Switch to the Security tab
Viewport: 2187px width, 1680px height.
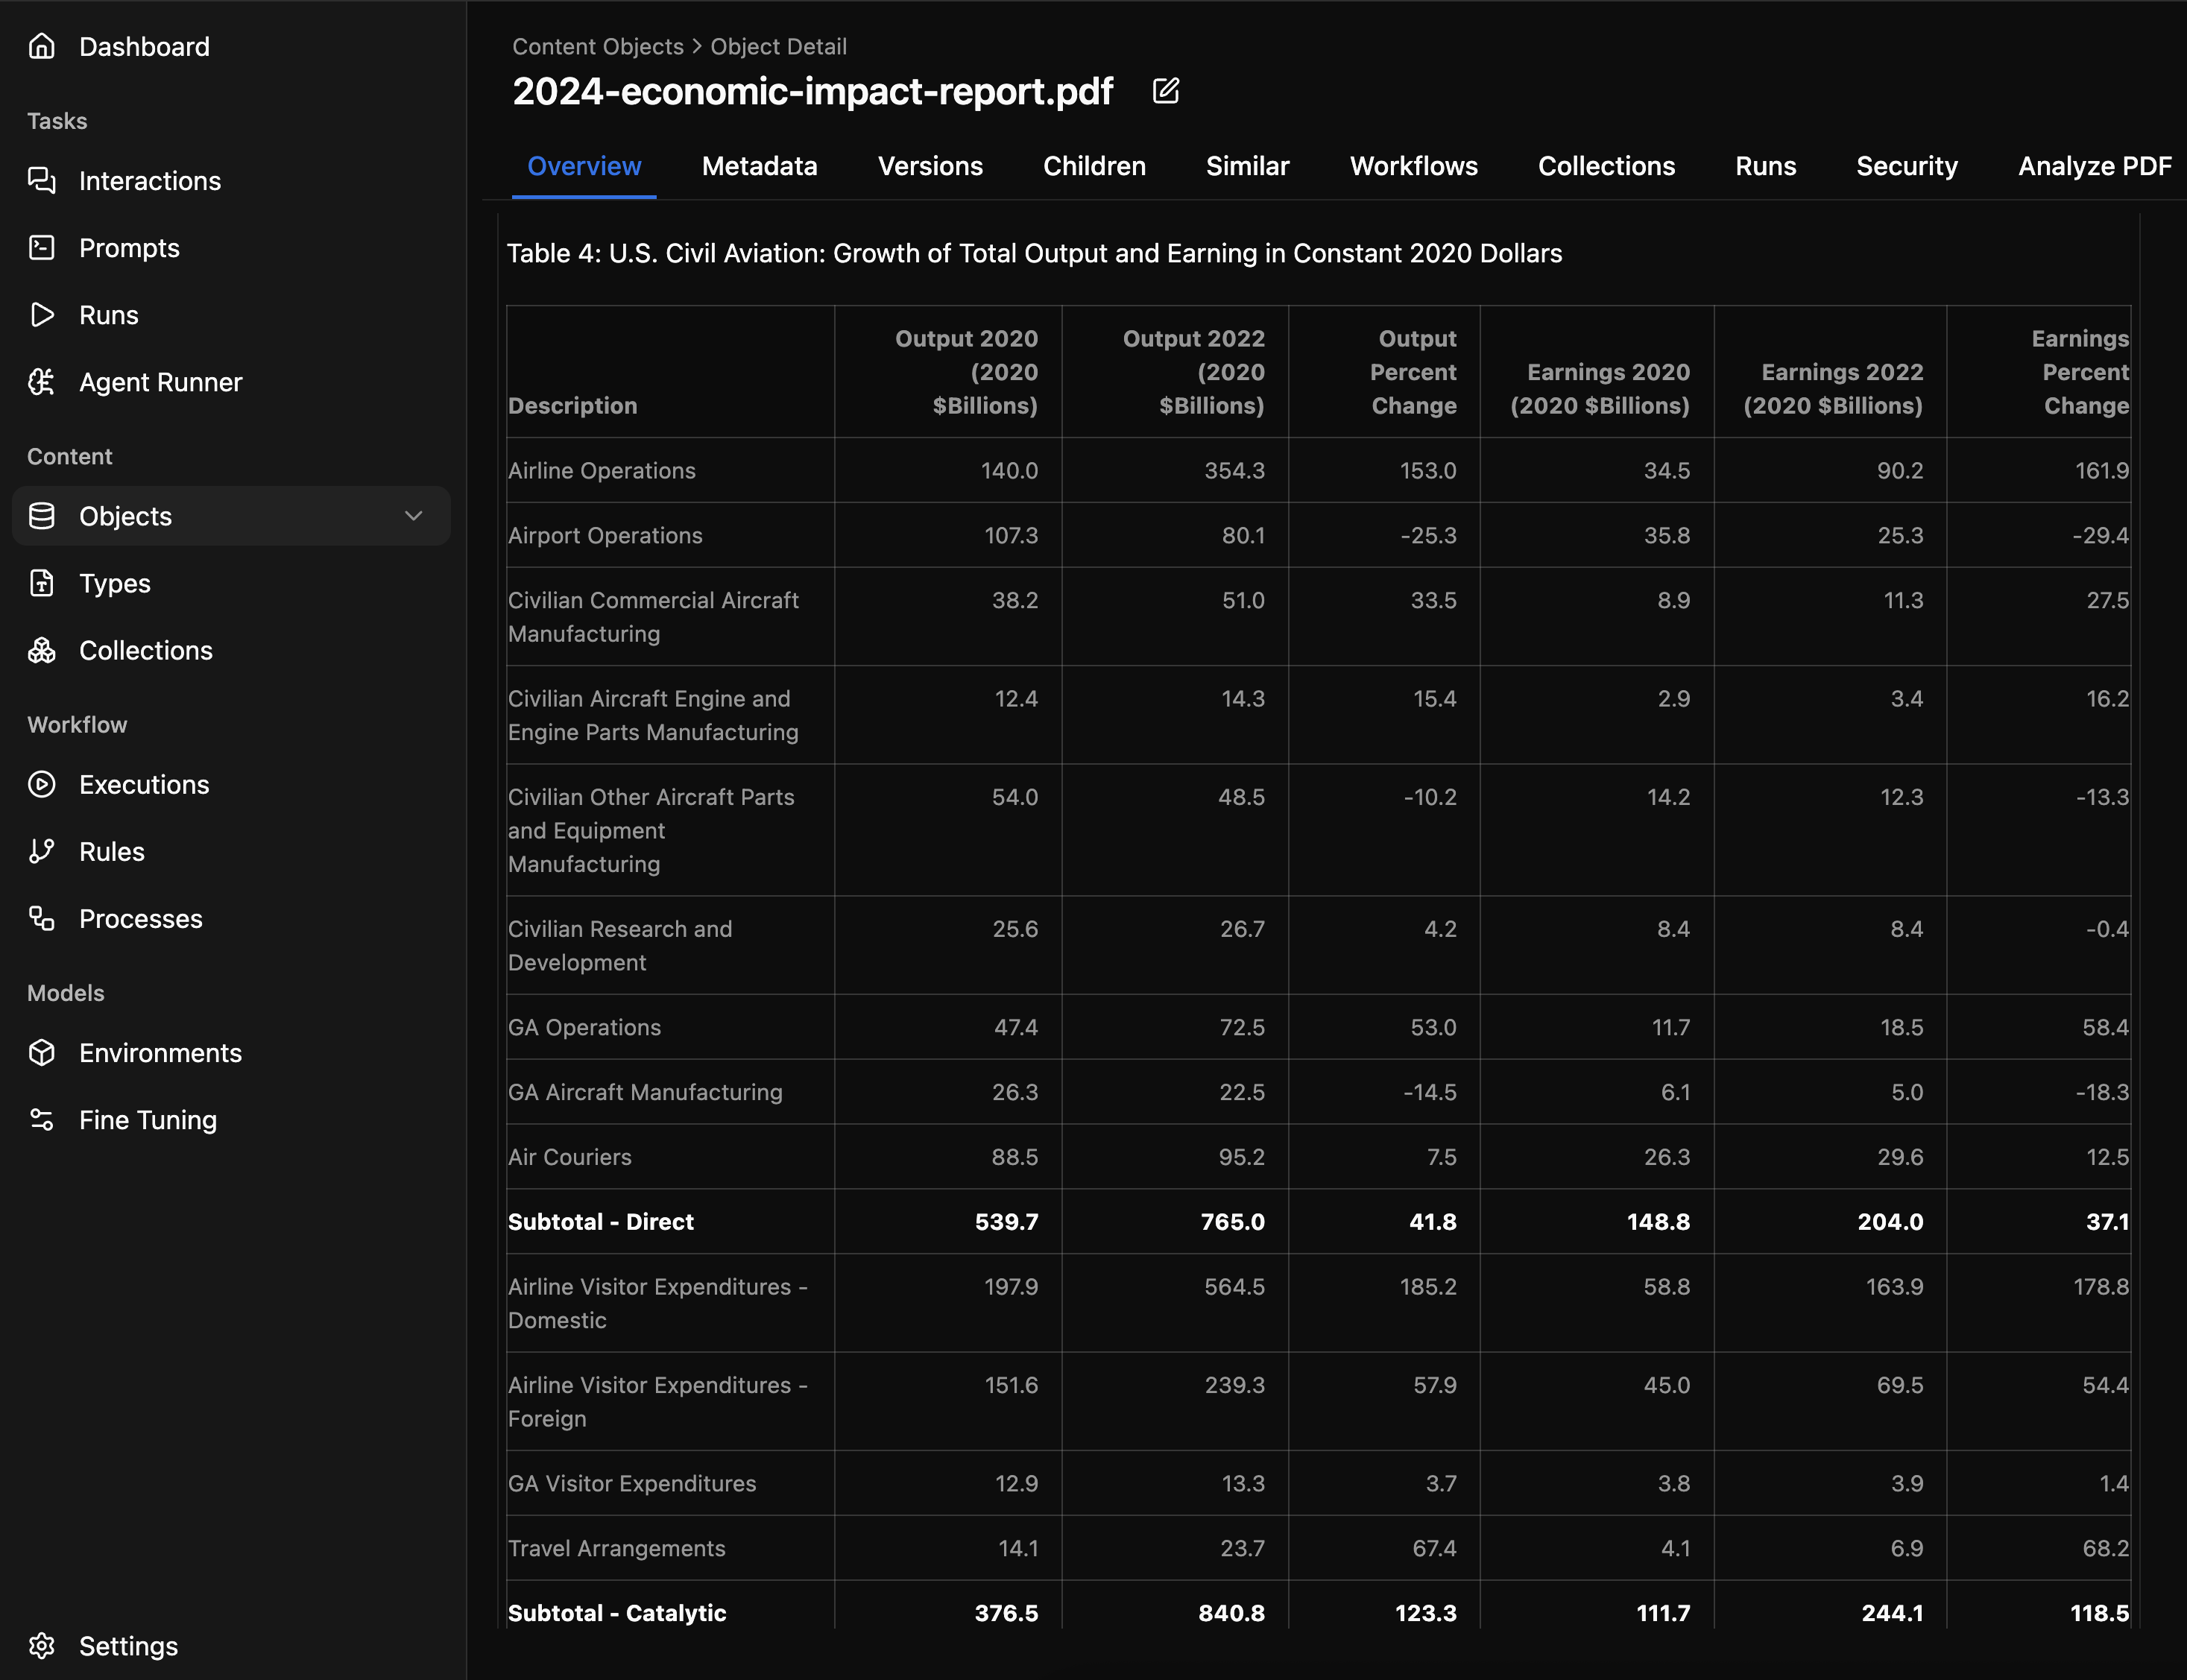[1906, 166]
